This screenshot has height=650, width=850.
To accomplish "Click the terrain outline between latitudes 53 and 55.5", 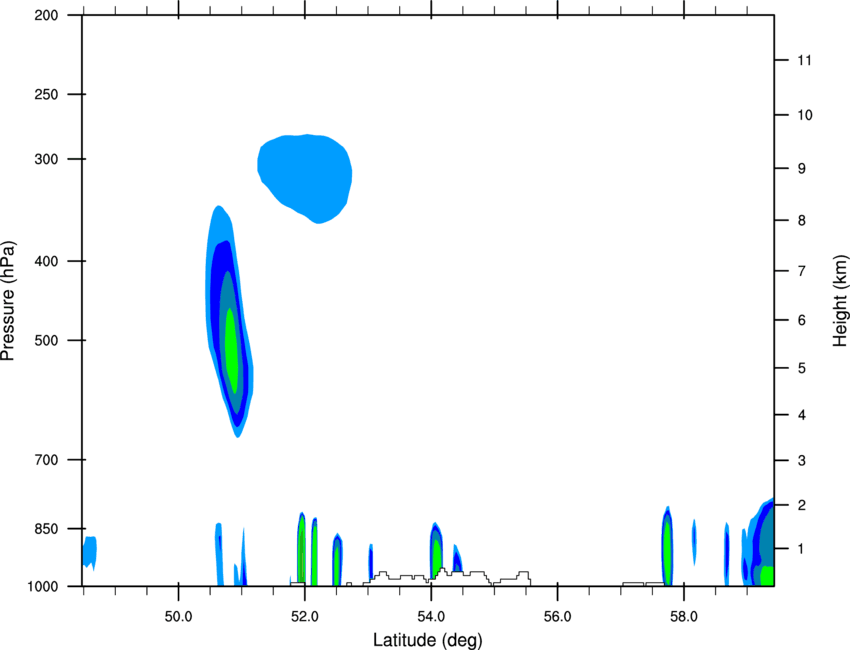I will pos(447,577).
